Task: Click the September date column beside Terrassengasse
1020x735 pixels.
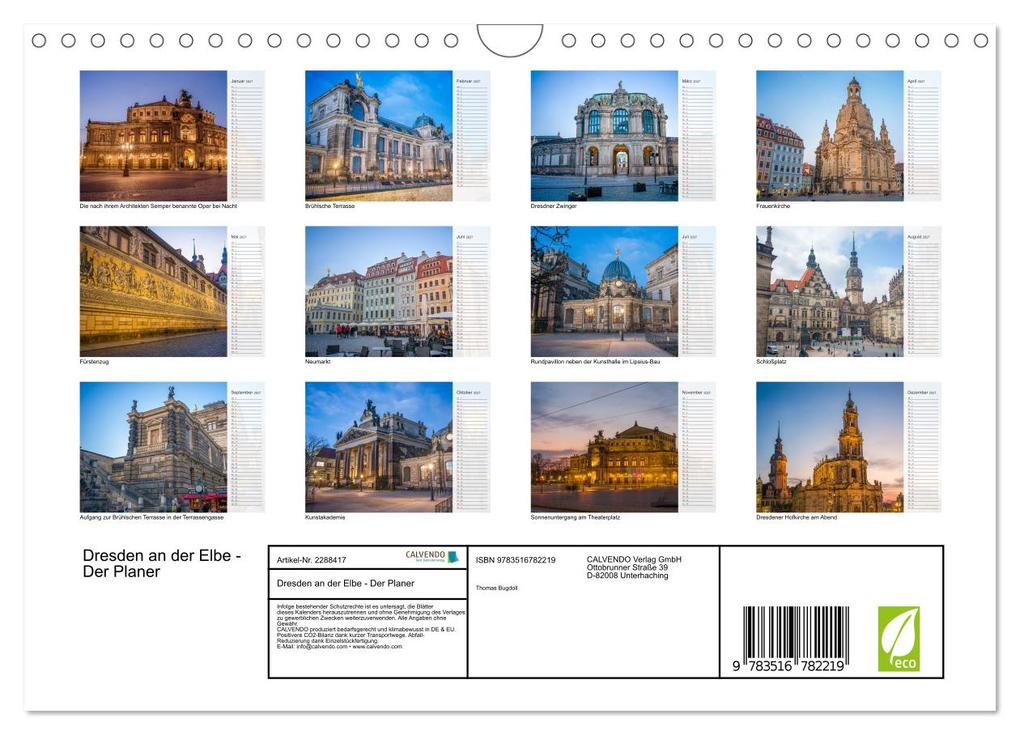Action: pos(247,447)
